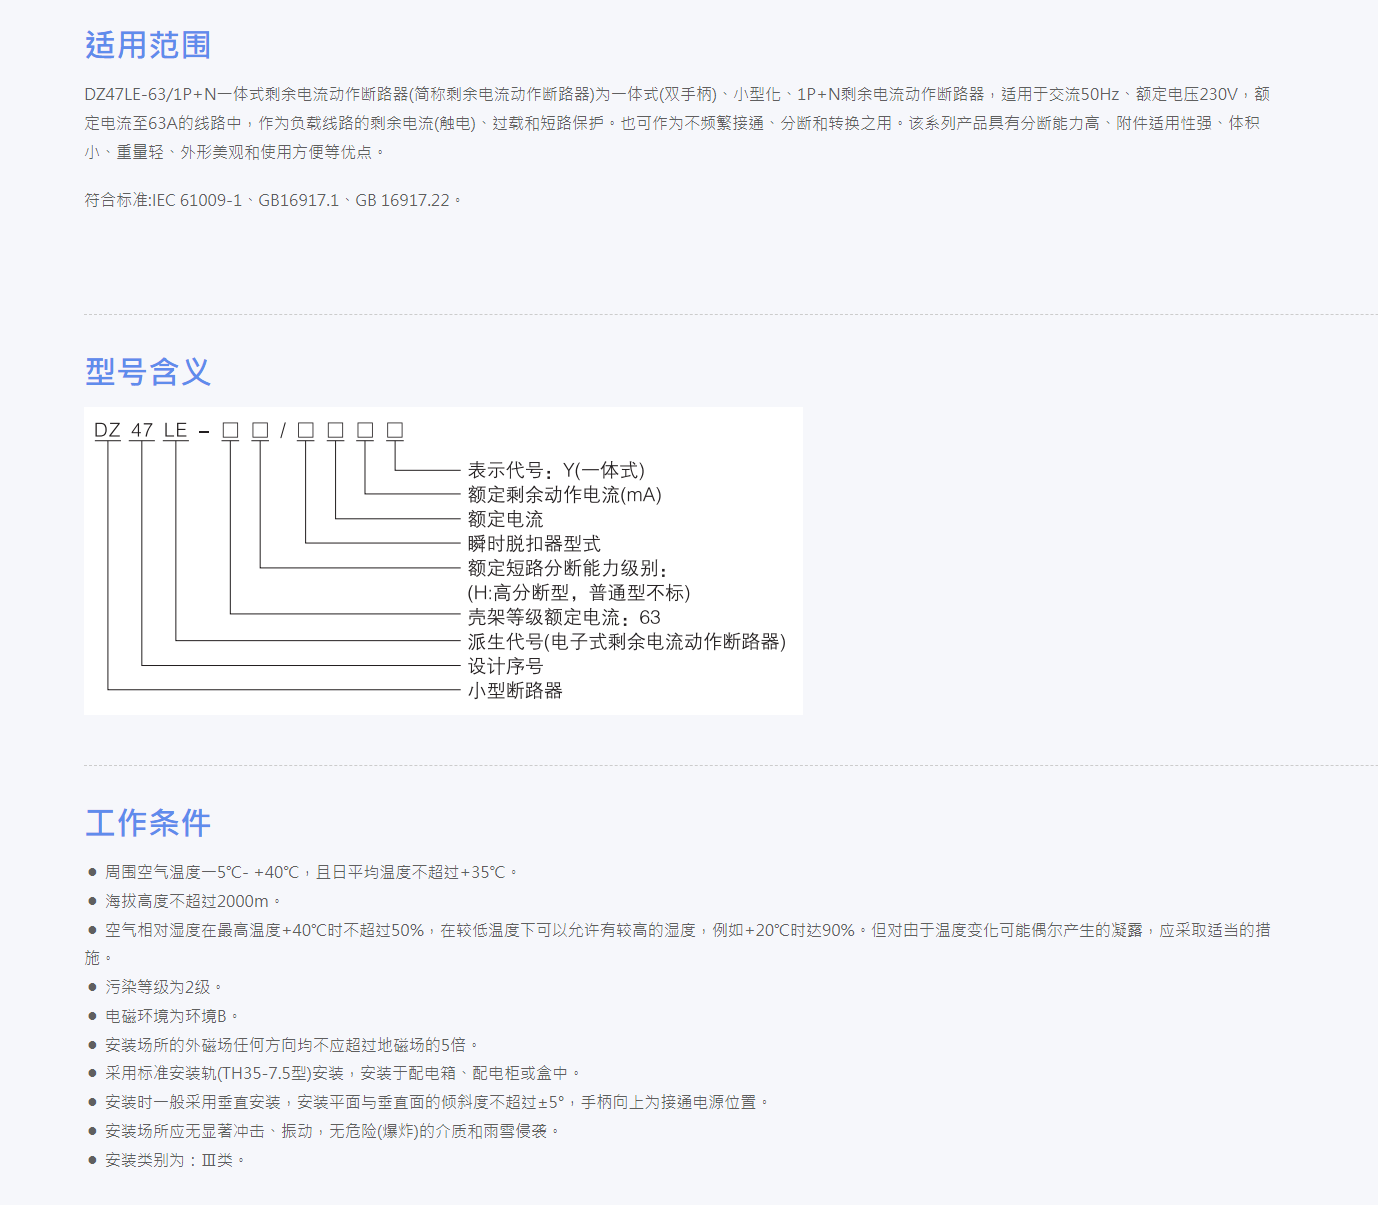Viewport: 1378px width, 1205px height.
Task: Click the 型号含义 section heading
Action: pos(148,372)
